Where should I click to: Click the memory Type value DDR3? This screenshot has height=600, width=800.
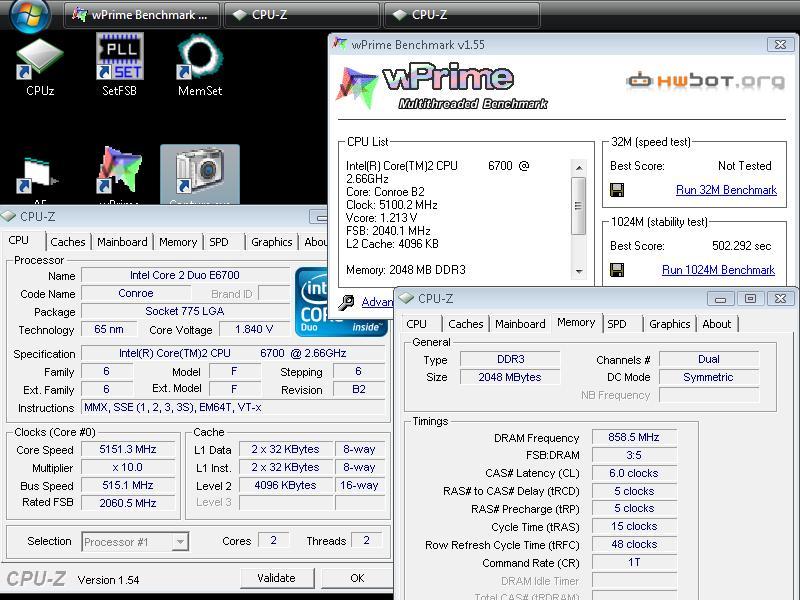click(510, 359)
